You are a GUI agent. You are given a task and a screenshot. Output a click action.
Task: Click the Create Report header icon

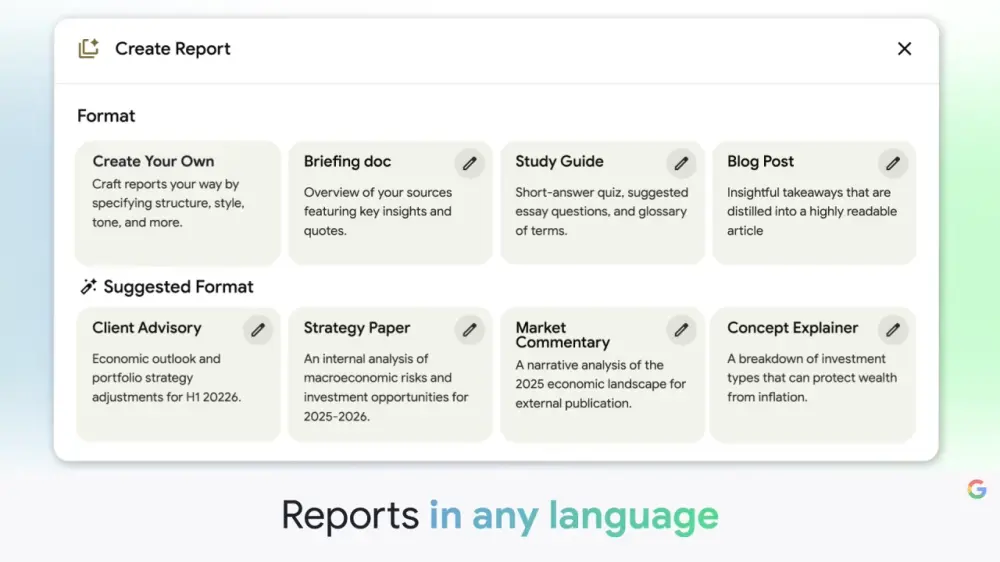(89, 48)
